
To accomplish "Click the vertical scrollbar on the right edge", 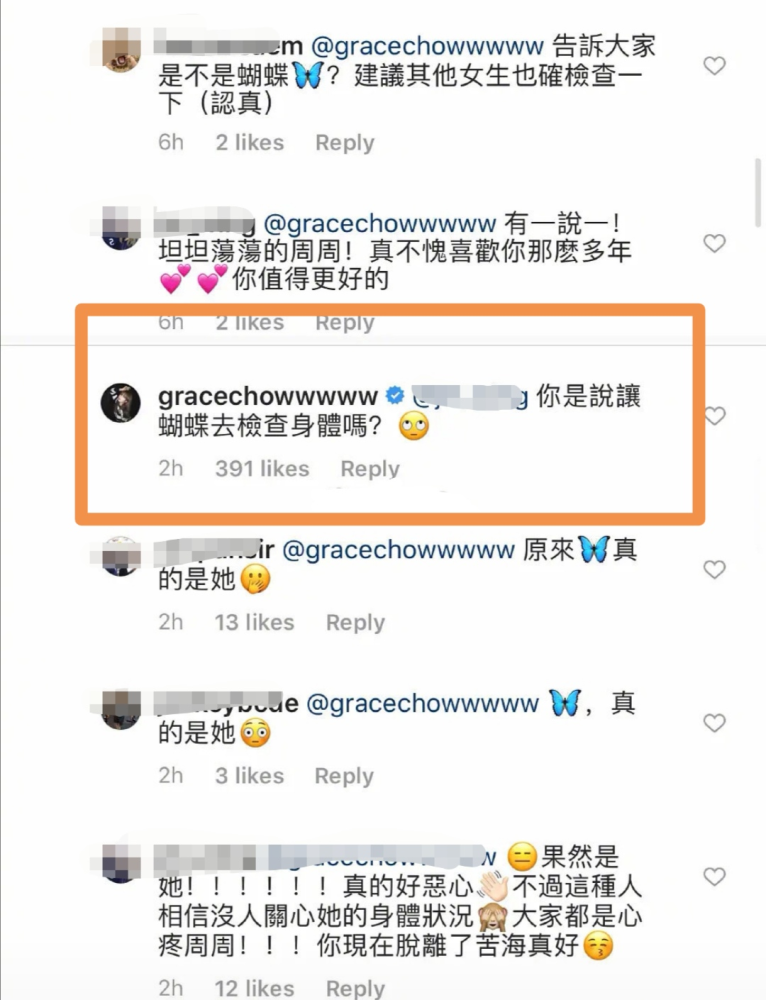I will click(x=757, y=193).
